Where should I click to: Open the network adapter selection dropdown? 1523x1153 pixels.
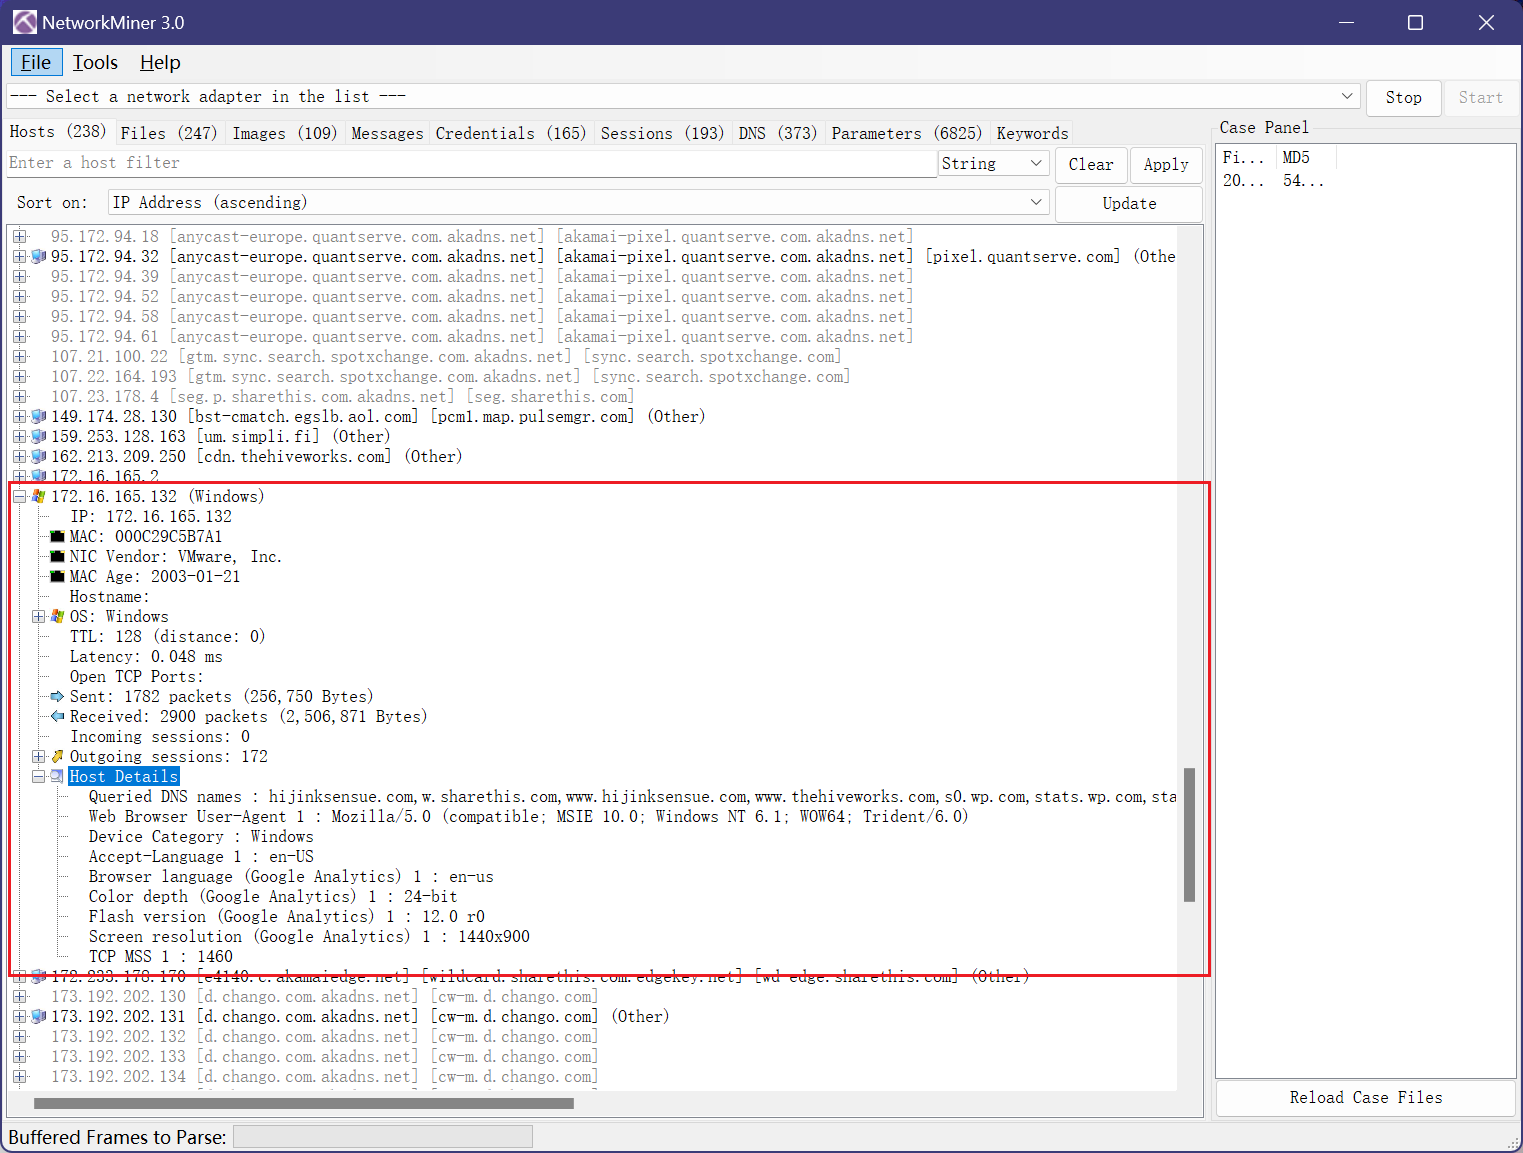(1347, 96)
